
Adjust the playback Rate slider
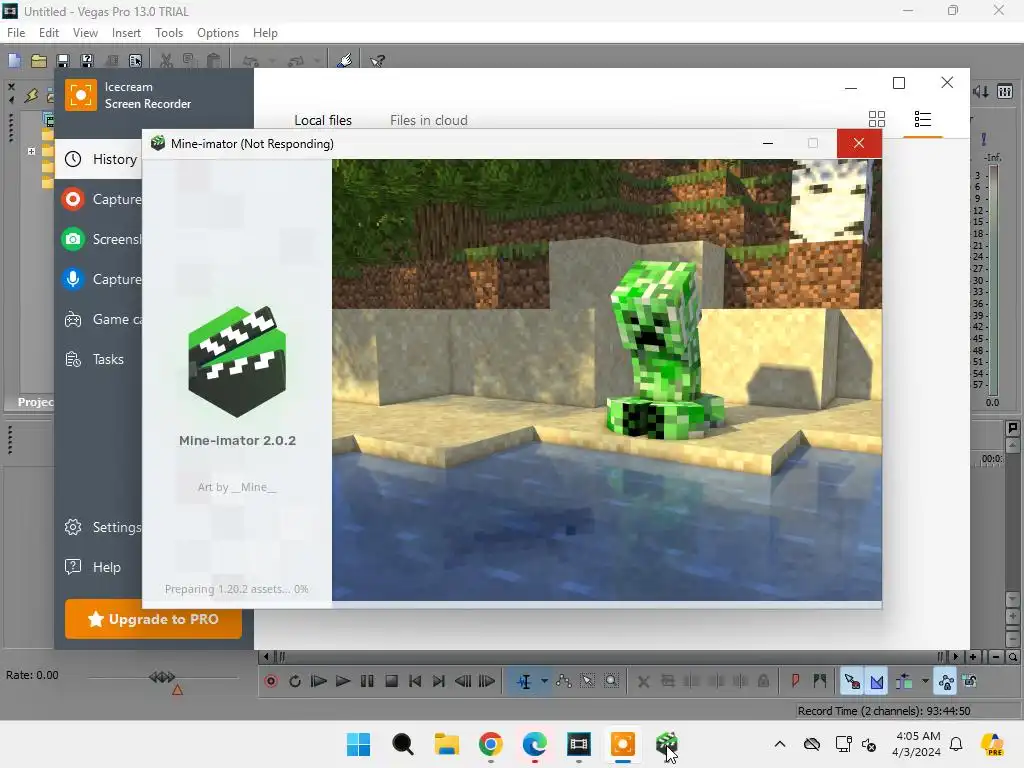tap(163, 677)
